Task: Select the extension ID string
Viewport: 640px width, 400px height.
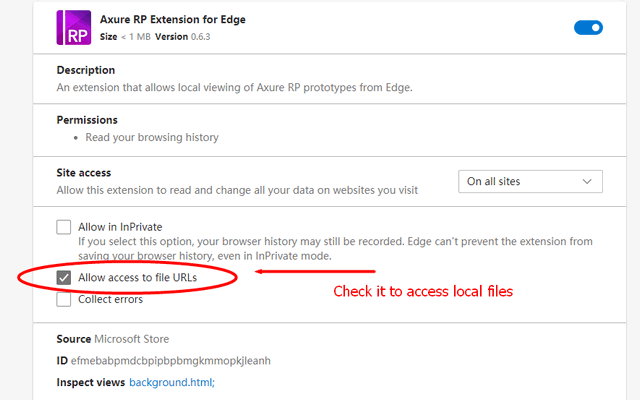Action: point(171,361)
